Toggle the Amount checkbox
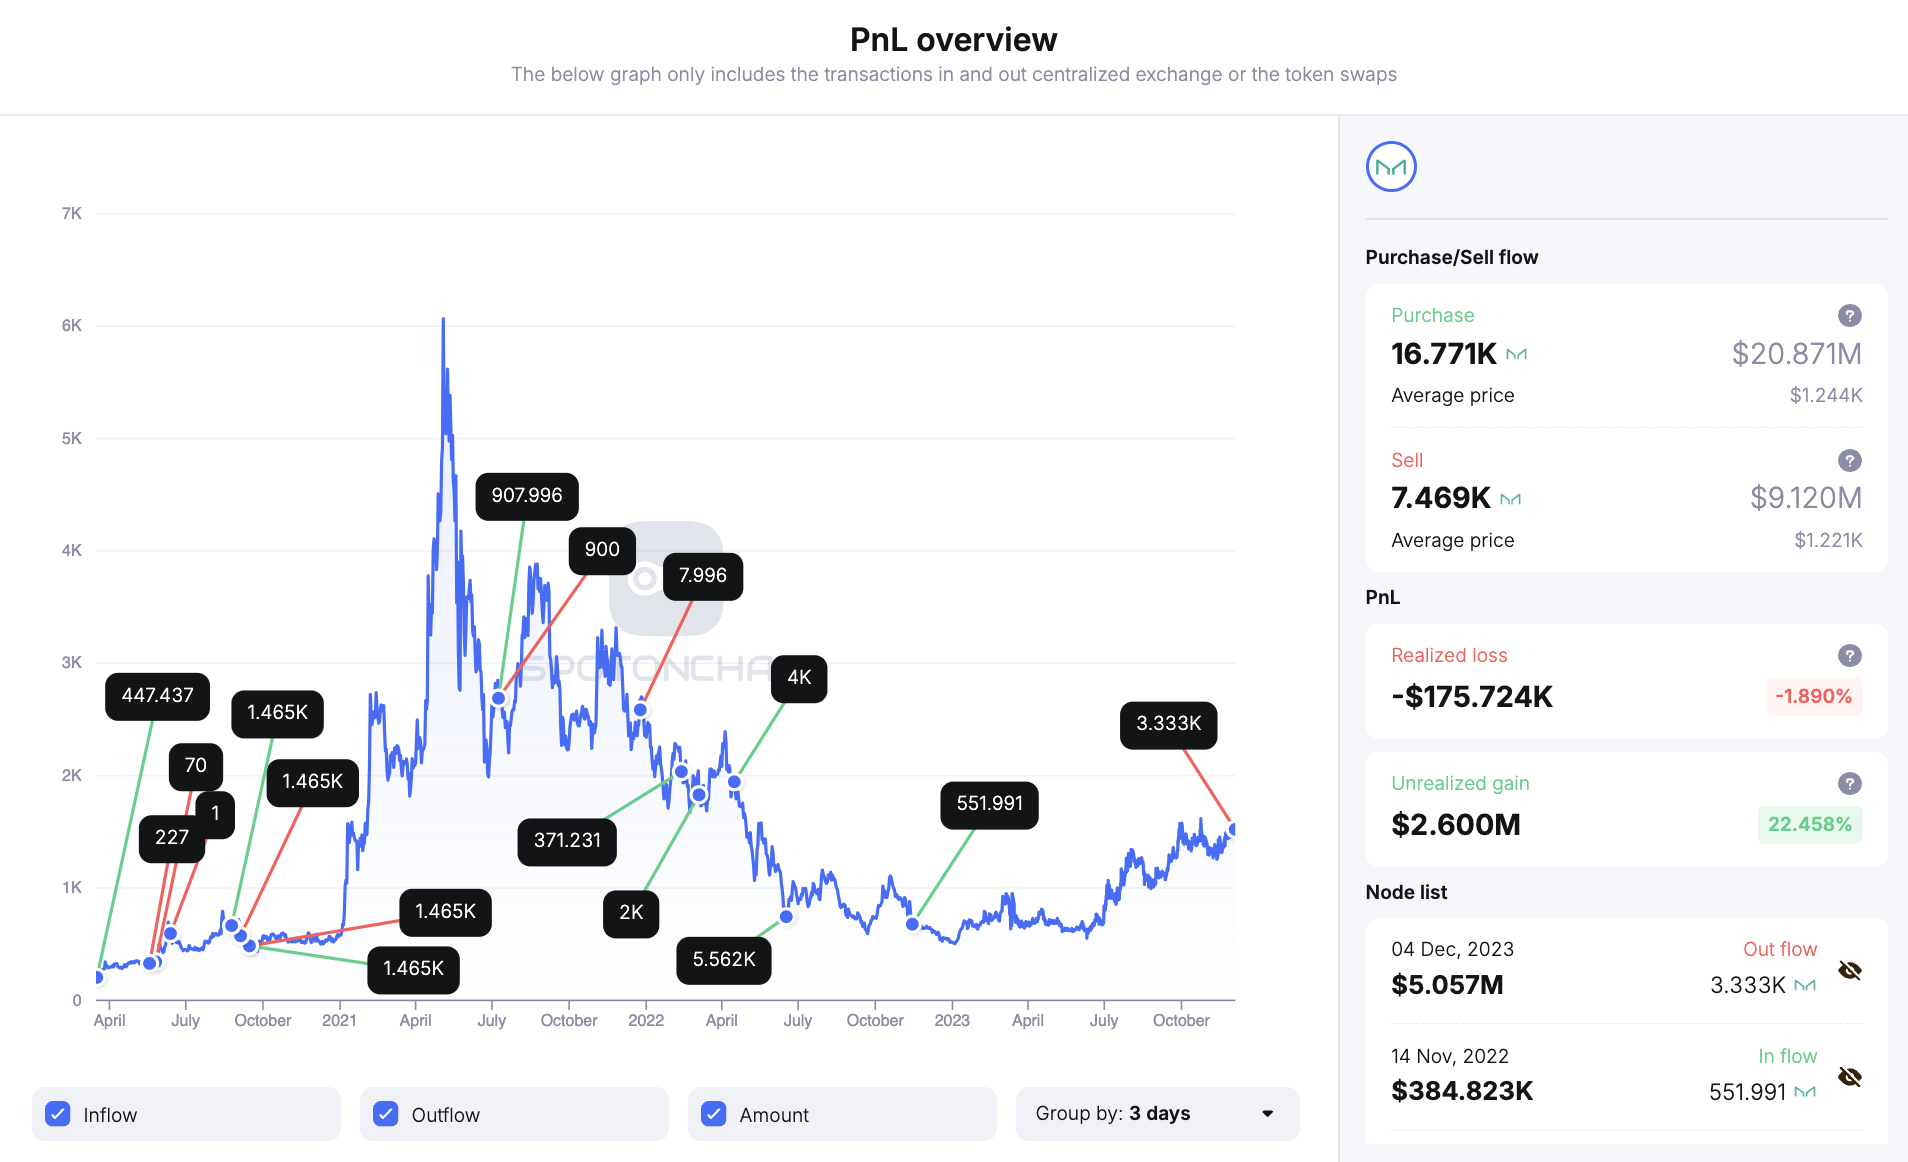1908x1162 pixels. [713, 1113]
